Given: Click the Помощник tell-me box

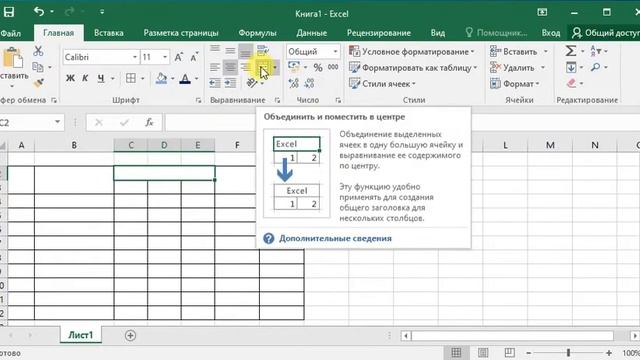Looking at the screenshot, I should click(496, 33).
